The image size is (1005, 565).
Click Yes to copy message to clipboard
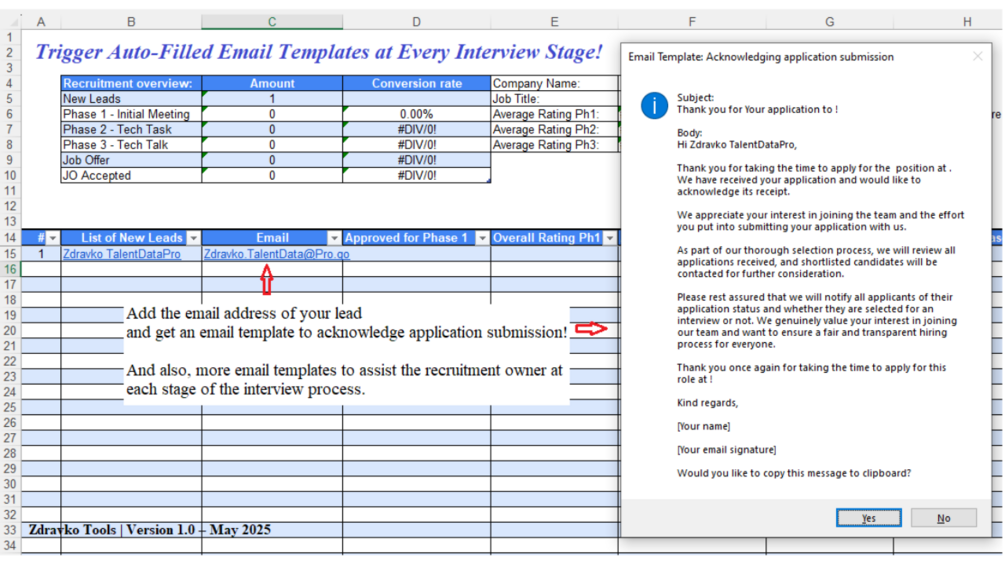[x=868, y=518]
